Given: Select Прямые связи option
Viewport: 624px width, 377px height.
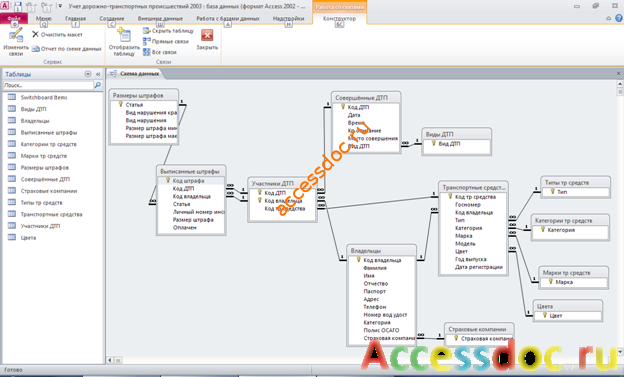Looking at the screenshot, I should click(x=166, y=41).
